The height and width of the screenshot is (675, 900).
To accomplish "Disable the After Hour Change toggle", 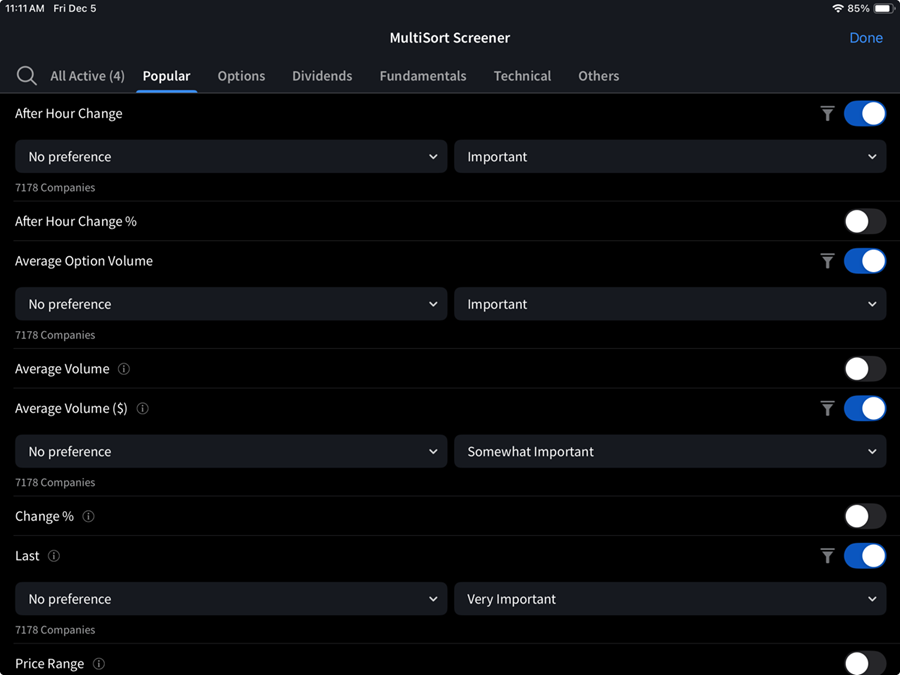I will click(x=864, y=113).
